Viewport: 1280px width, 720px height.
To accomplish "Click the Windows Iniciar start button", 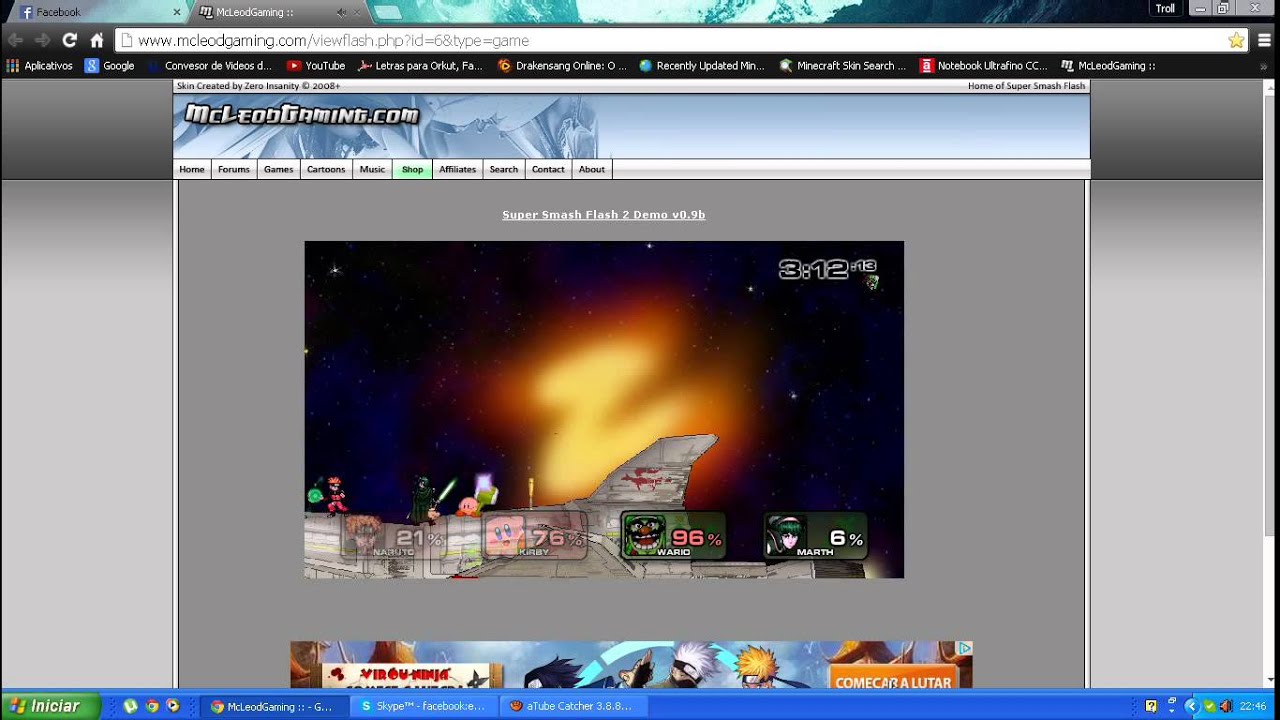I will pyautogui.click(x=51, y=706).
